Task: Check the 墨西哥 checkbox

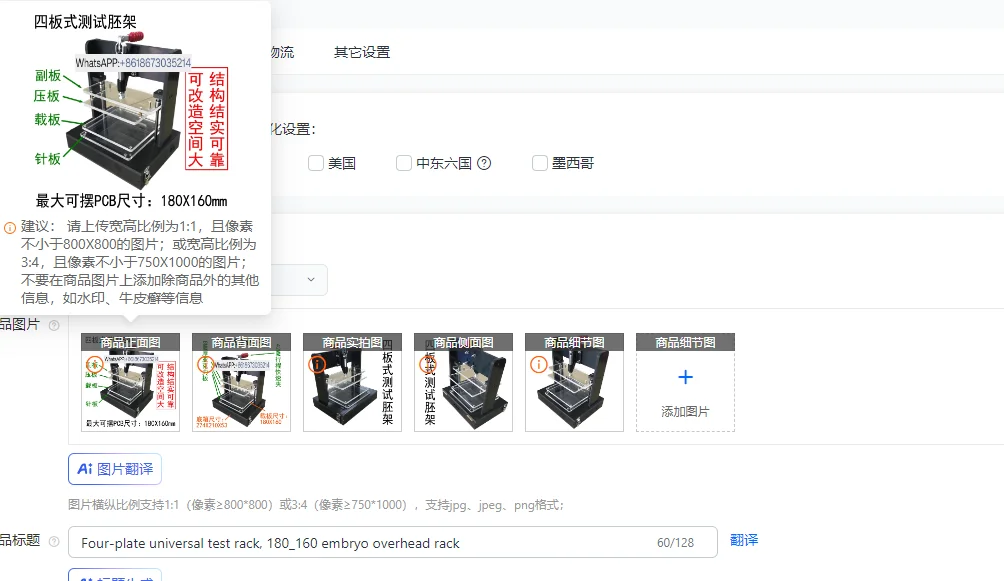Action: tap(540, 163)
